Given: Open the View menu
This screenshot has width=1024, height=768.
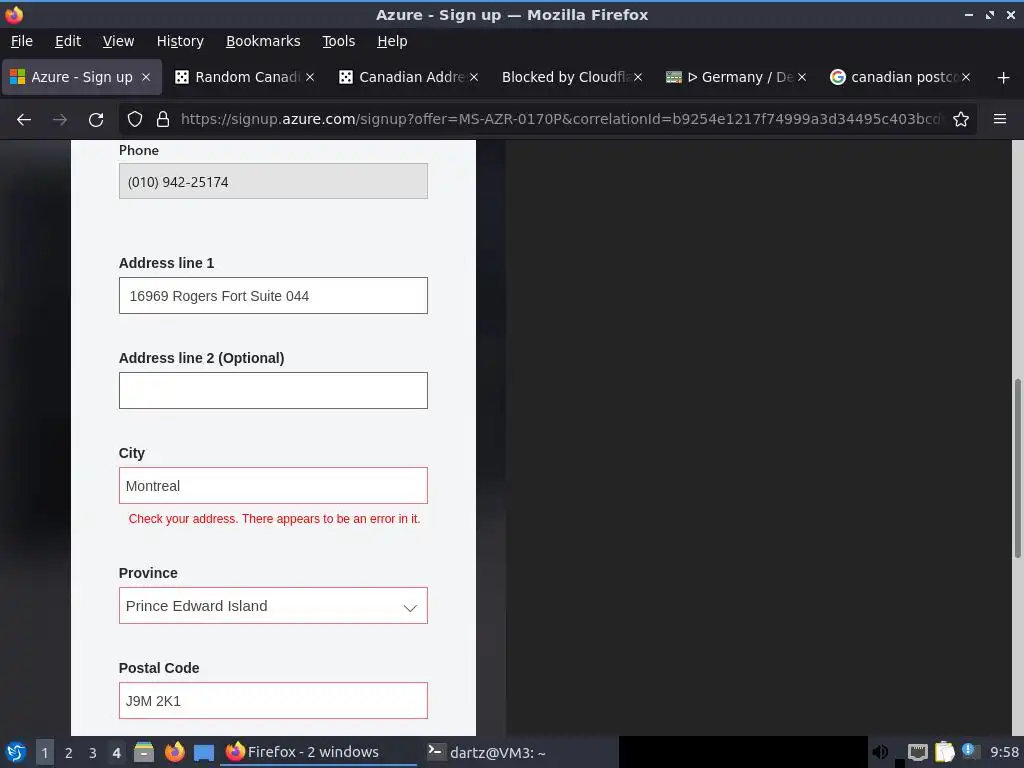Looking at the screenshot, I should click(118, 41).
